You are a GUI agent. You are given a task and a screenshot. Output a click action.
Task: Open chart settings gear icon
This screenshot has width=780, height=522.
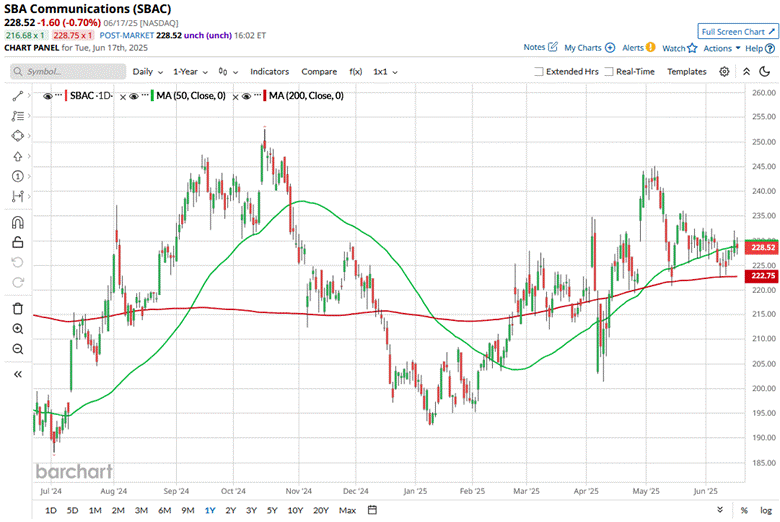(x=726, y=72)
